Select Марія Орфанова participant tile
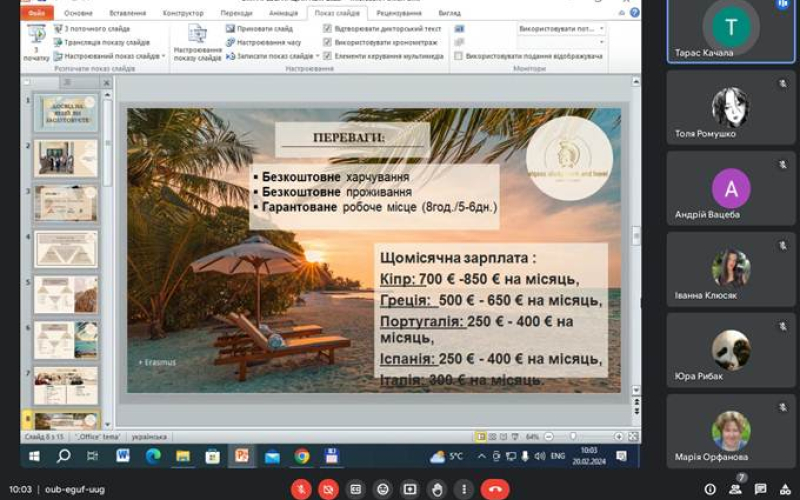 (x=731, y=431)
